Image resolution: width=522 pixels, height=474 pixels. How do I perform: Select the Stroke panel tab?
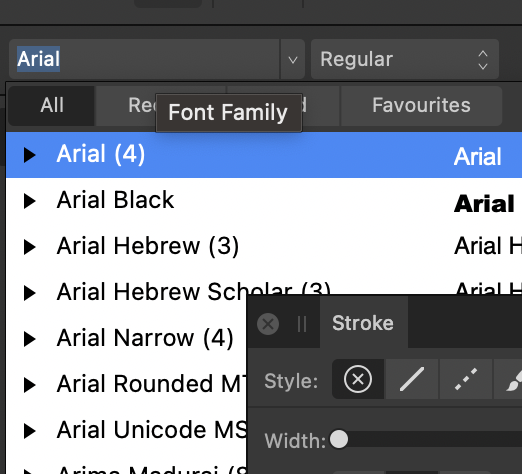[x=363, y=323]
